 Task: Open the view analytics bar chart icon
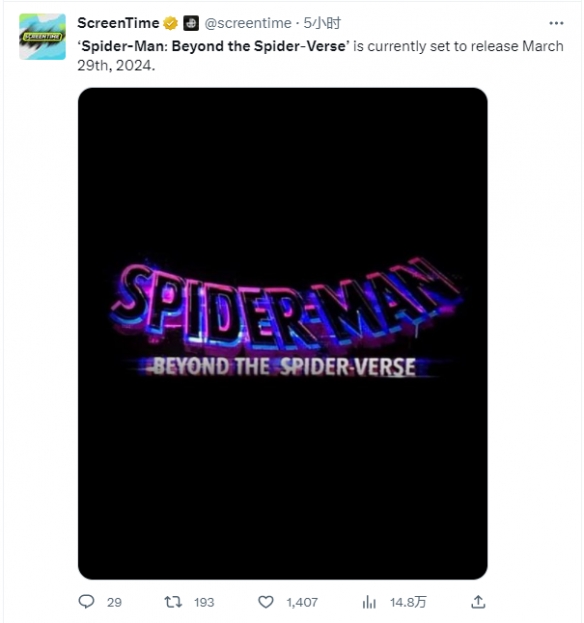[369, 602]
